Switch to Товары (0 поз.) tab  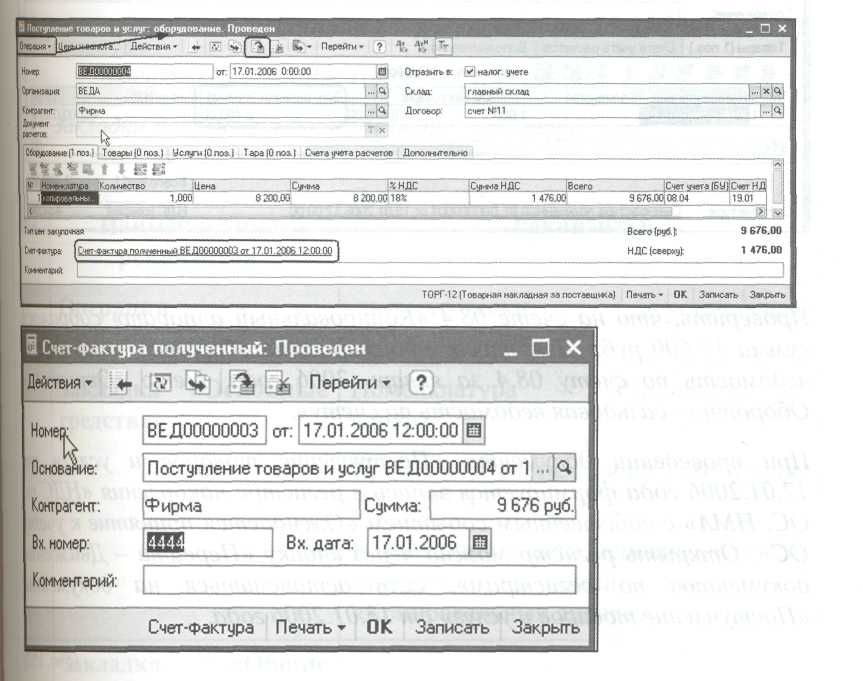click(x=132, y=153)
